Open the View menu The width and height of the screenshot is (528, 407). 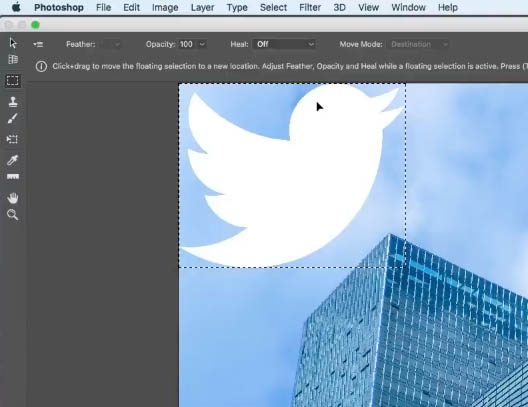tap(368, 7)
